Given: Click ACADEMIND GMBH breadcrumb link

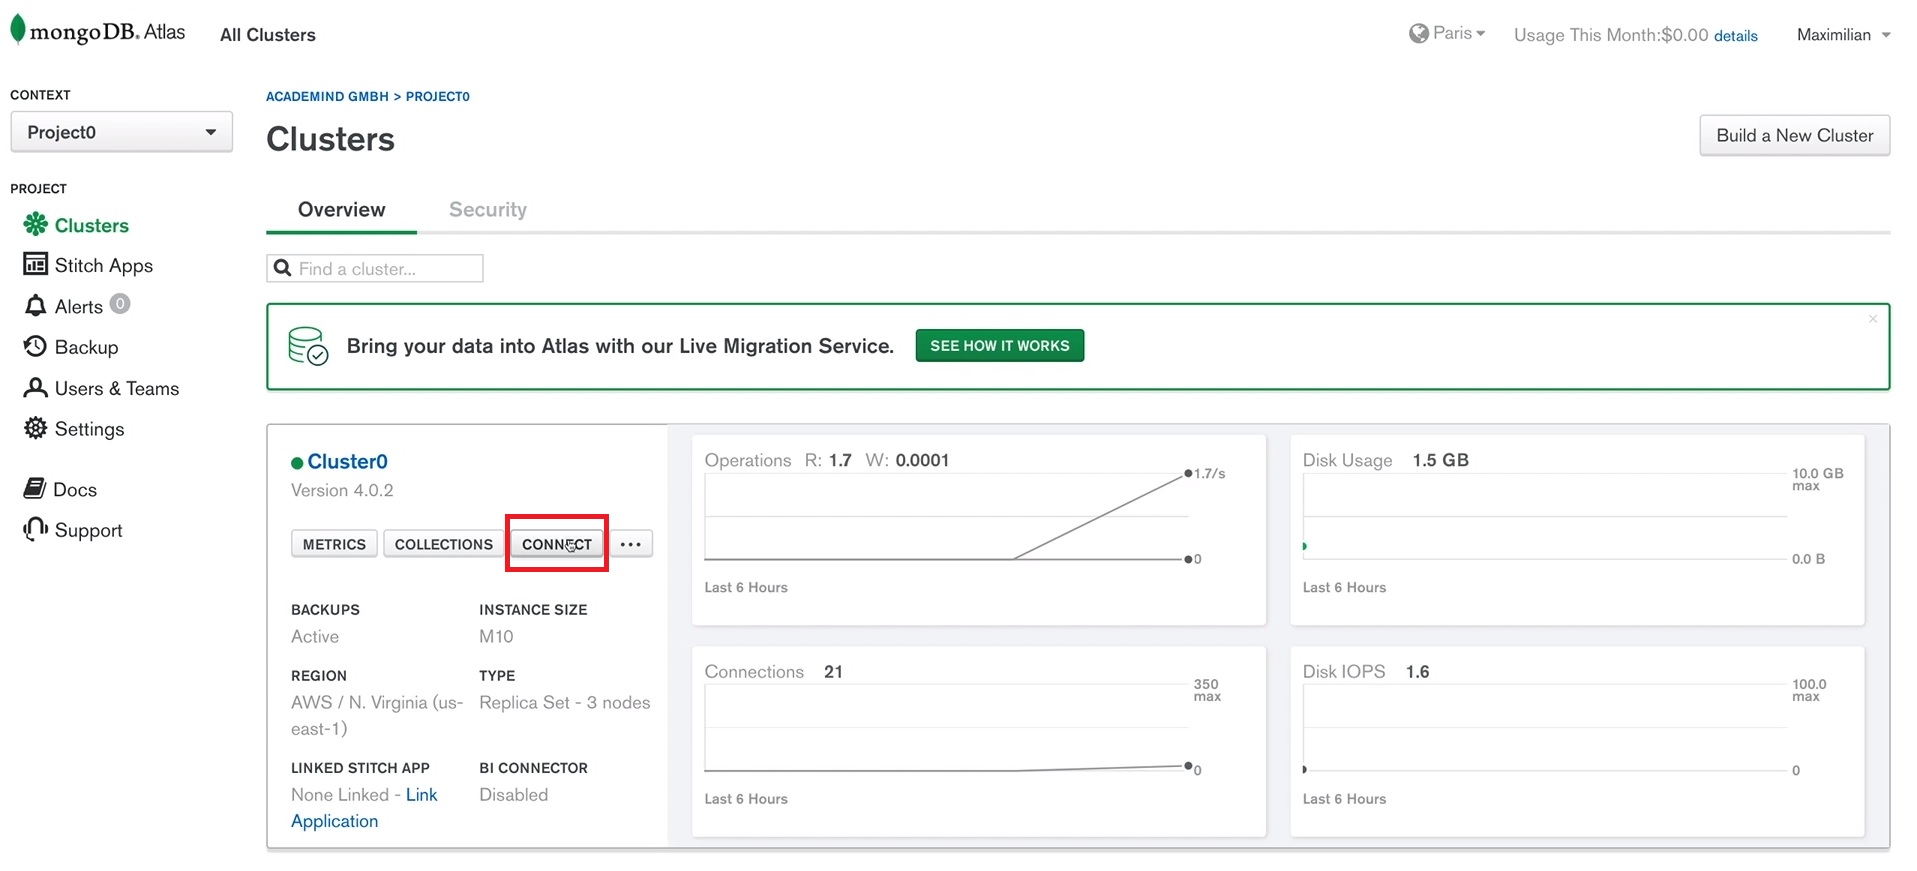Looking at the screenshot, I should coord(327,96).
